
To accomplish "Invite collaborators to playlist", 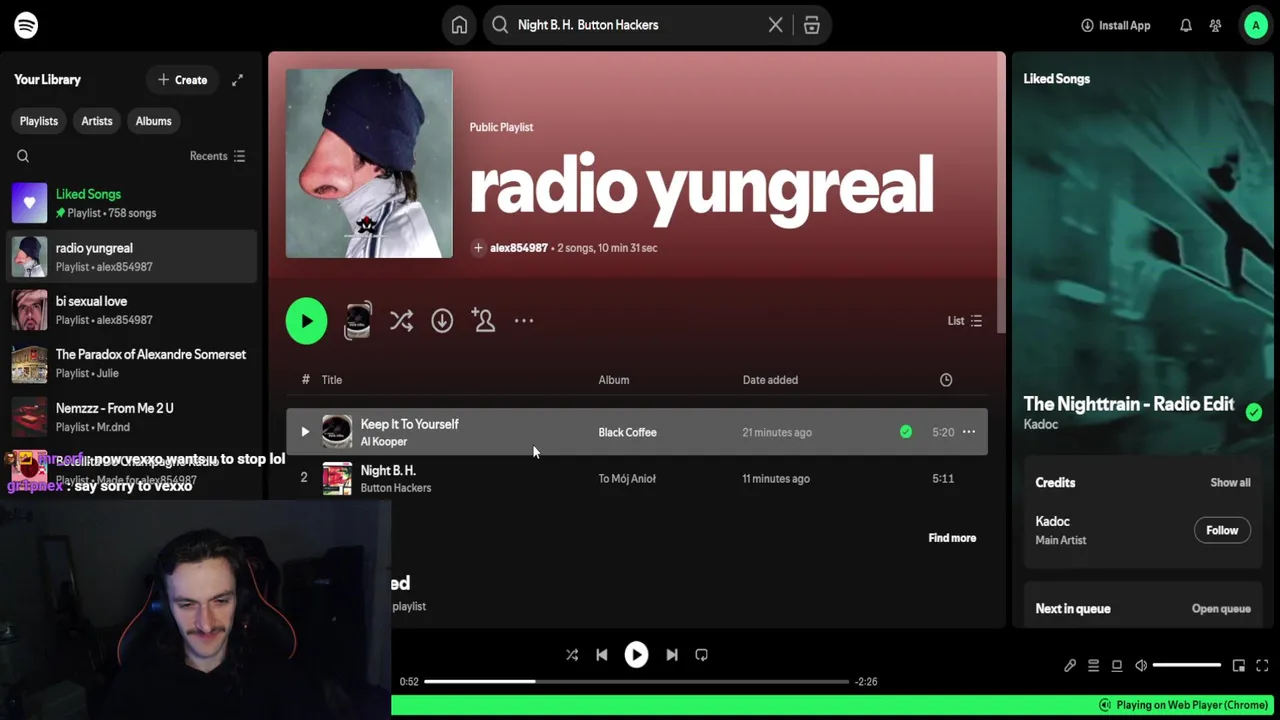I will [484, 321].
